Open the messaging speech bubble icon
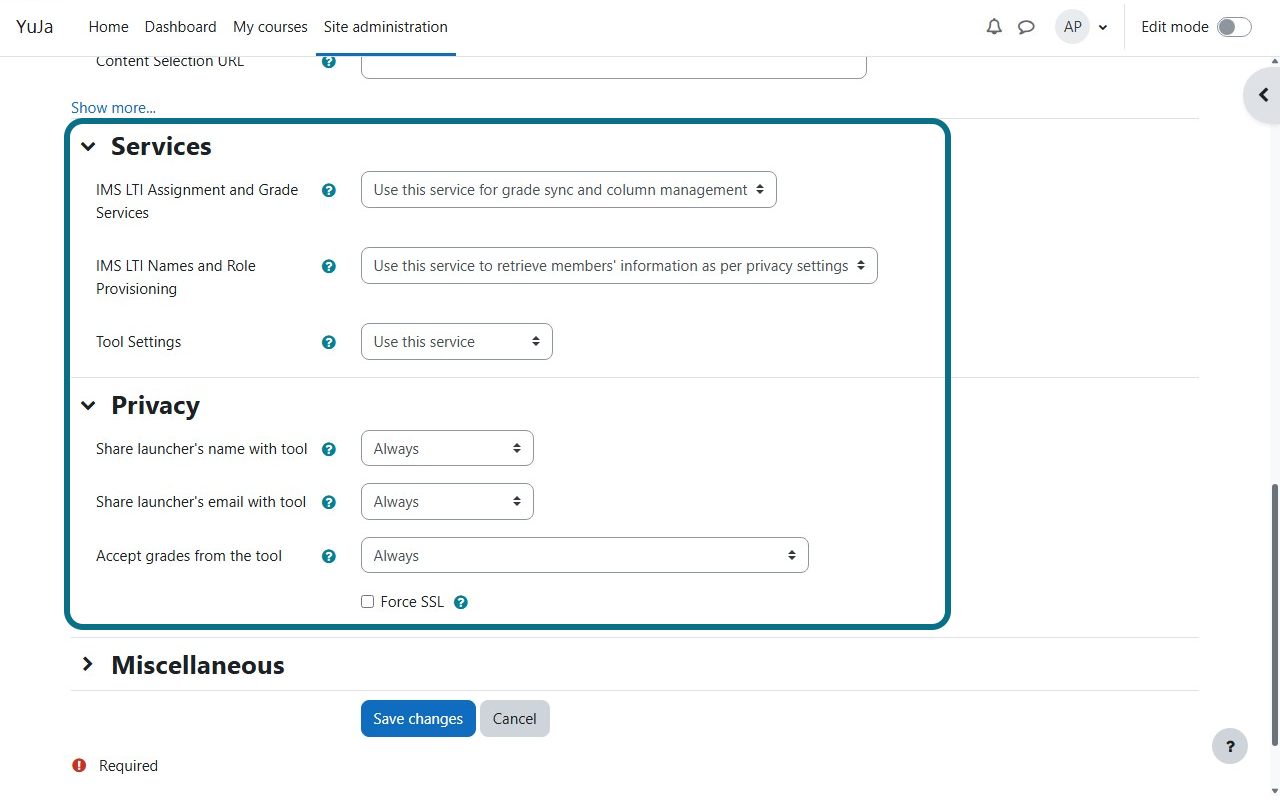1280x800 pixels. point(1026,27)
